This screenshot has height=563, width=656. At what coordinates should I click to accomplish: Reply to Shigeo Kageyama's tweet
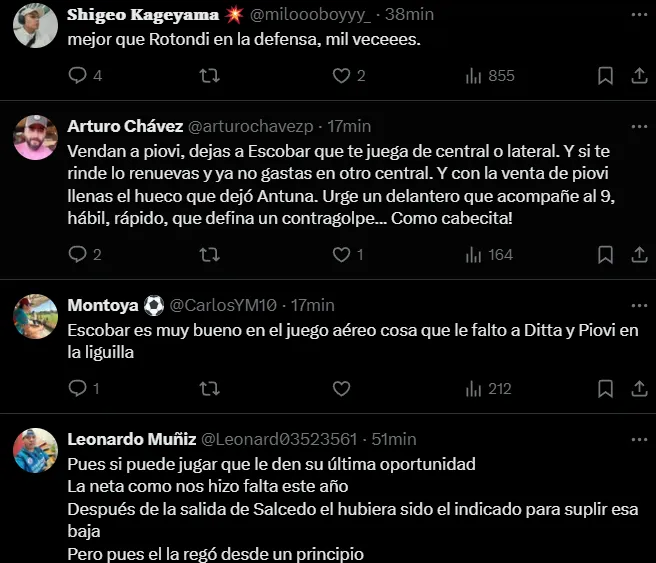[x=79, y=76]
